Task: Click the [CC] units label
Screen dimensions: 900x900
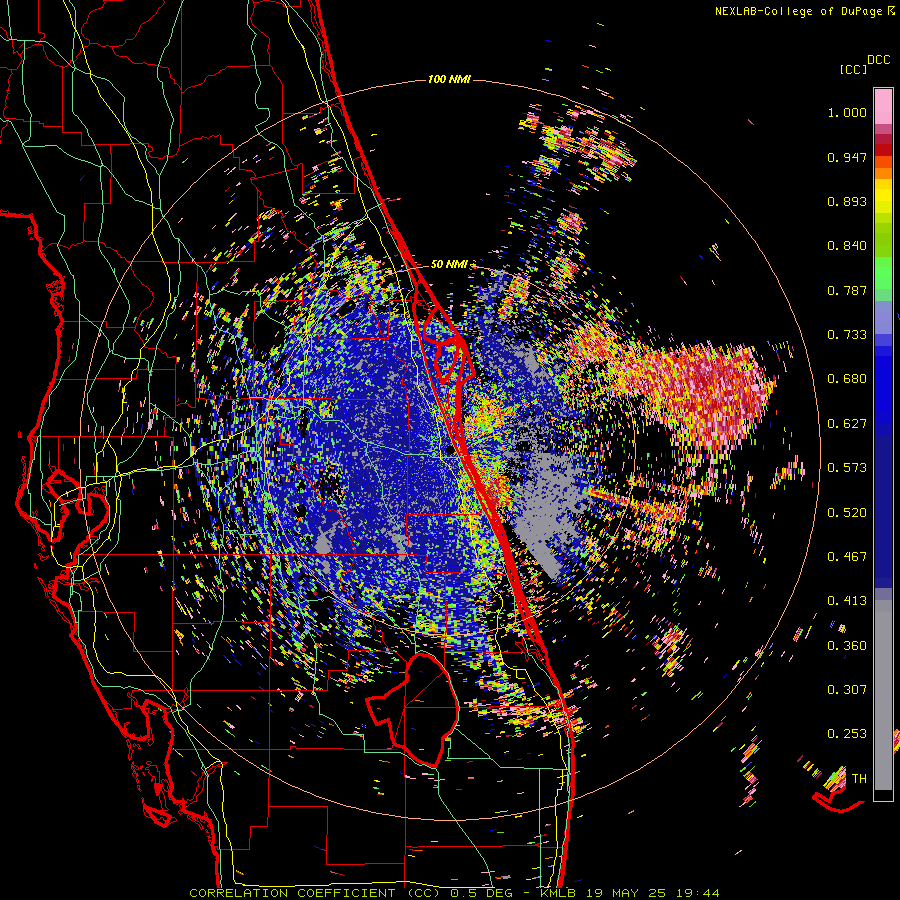Action: click(854, 69)
